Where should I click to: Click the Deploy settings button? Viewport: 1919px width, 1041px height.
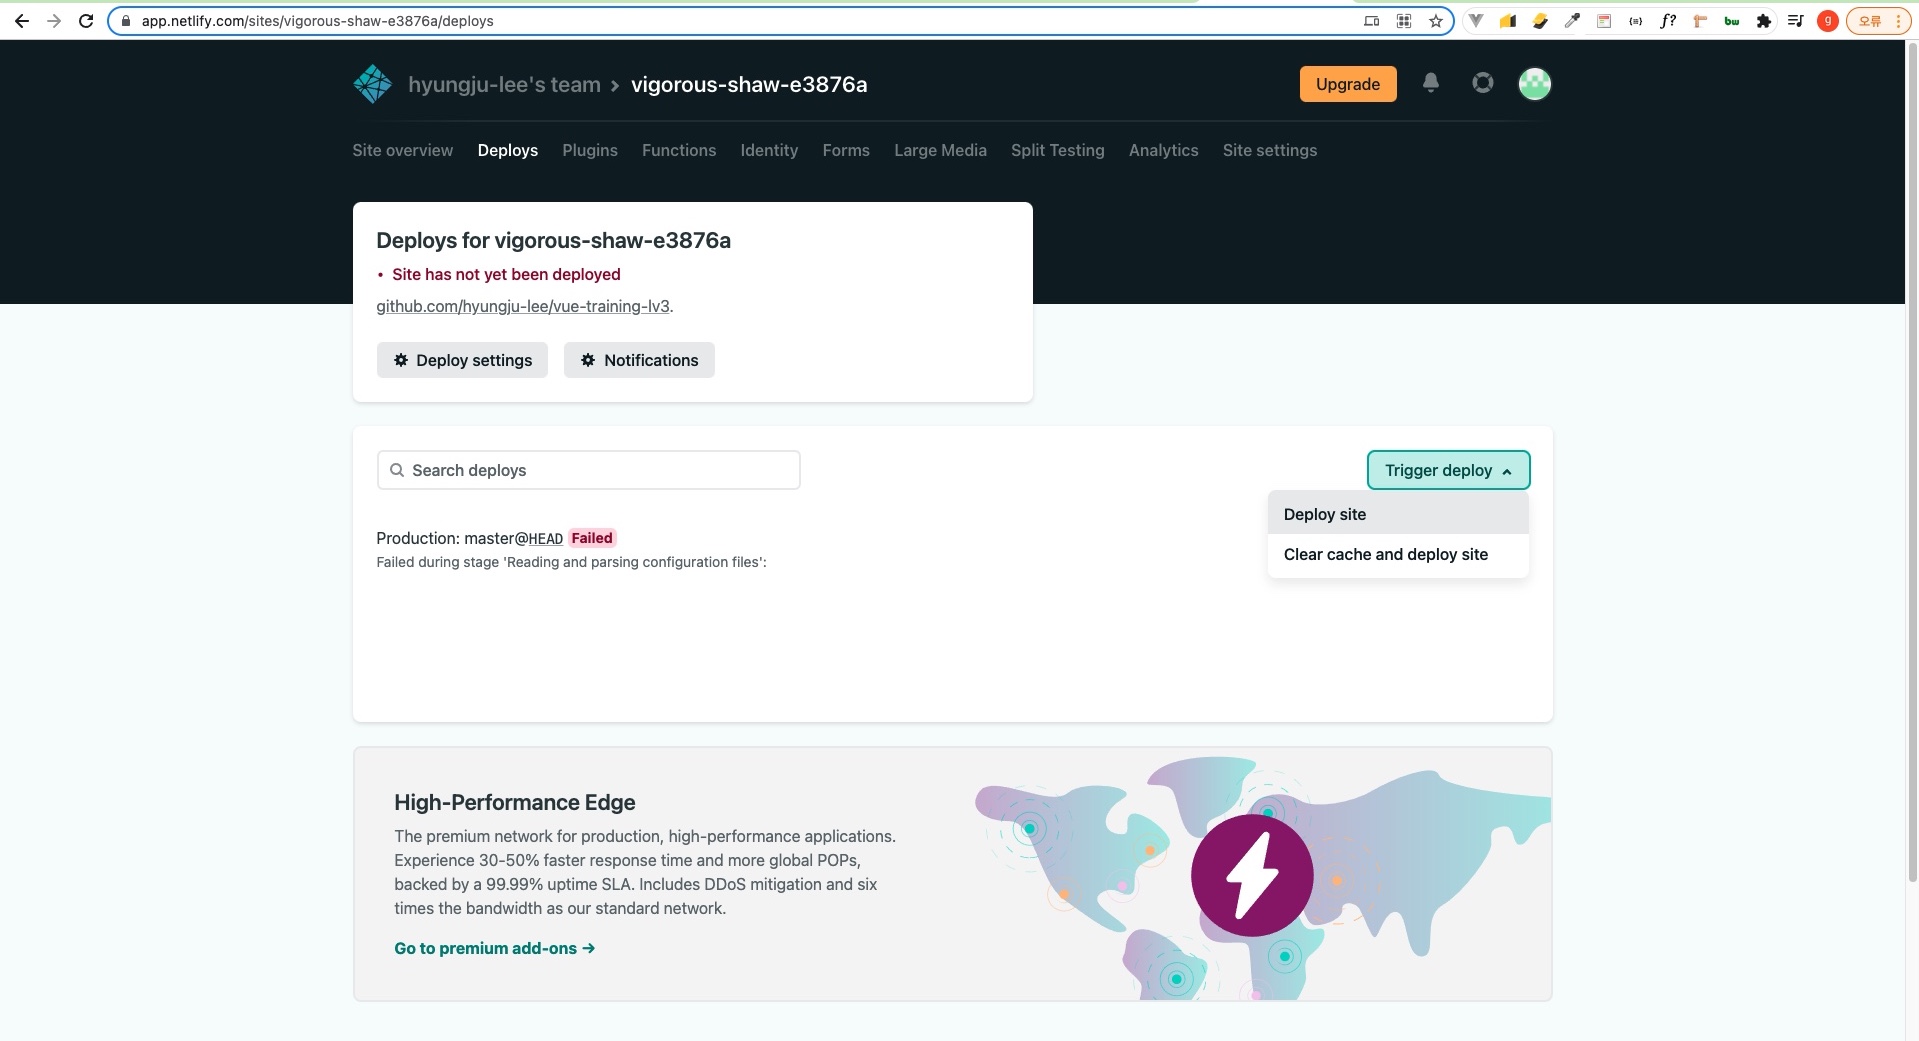click(x=462, y=360)
